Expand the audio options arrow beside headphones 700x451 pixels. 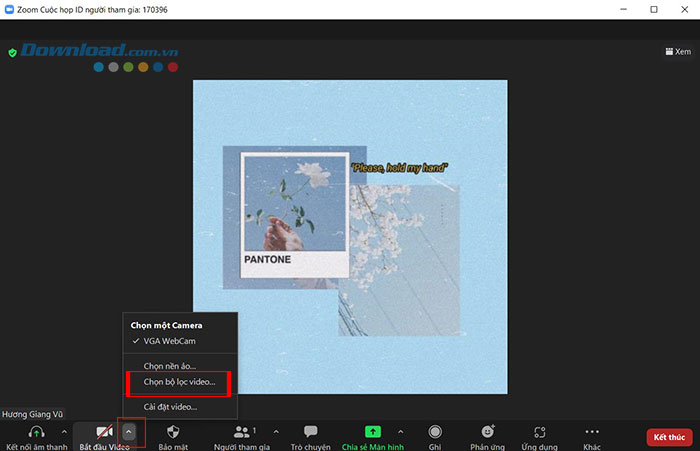tap(64, 431)
